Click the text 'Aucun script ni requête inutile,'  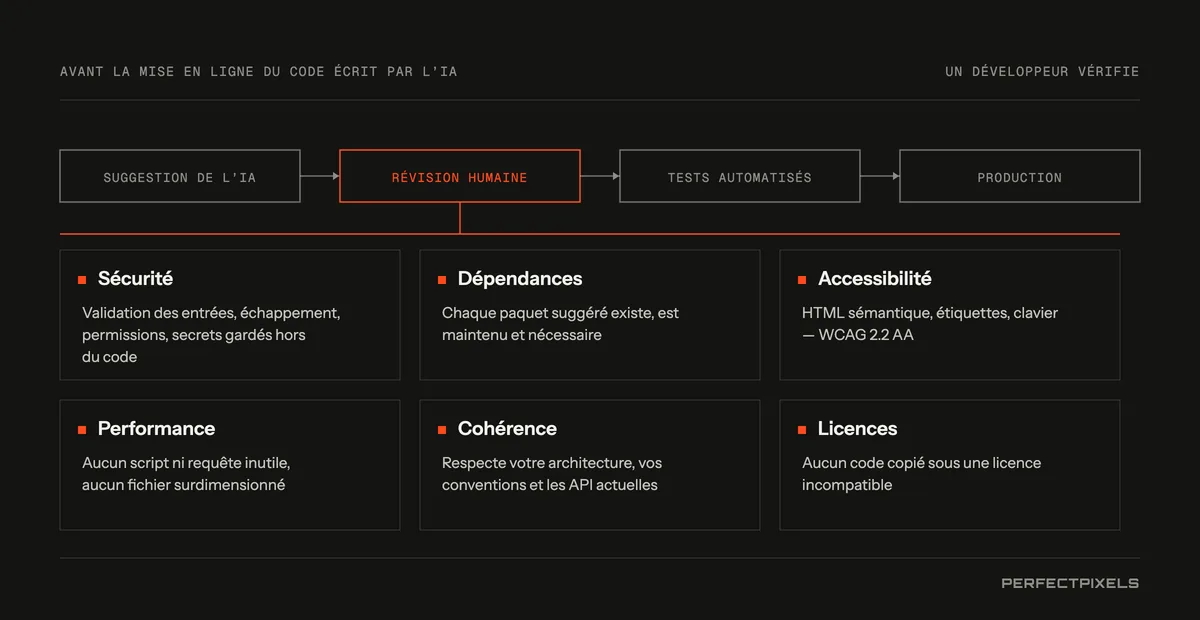click(186, 463)
